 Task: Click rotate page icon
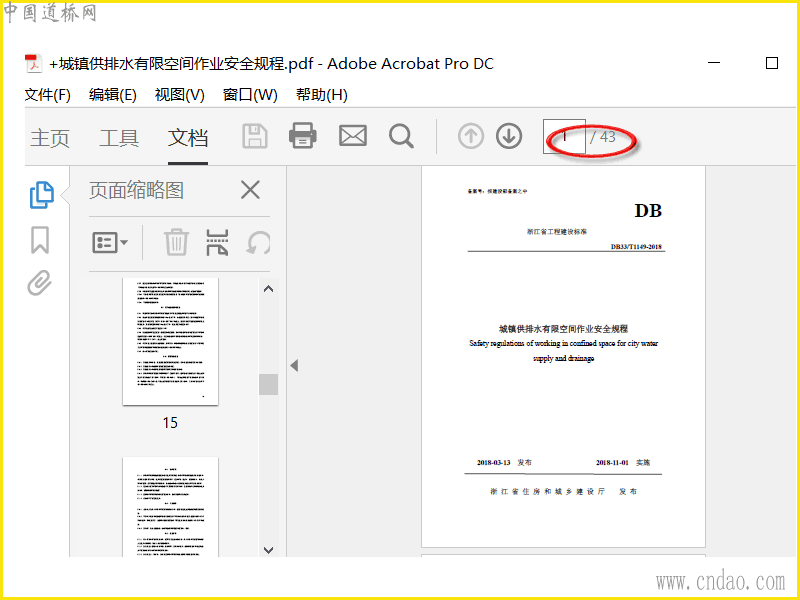point(258,242)
